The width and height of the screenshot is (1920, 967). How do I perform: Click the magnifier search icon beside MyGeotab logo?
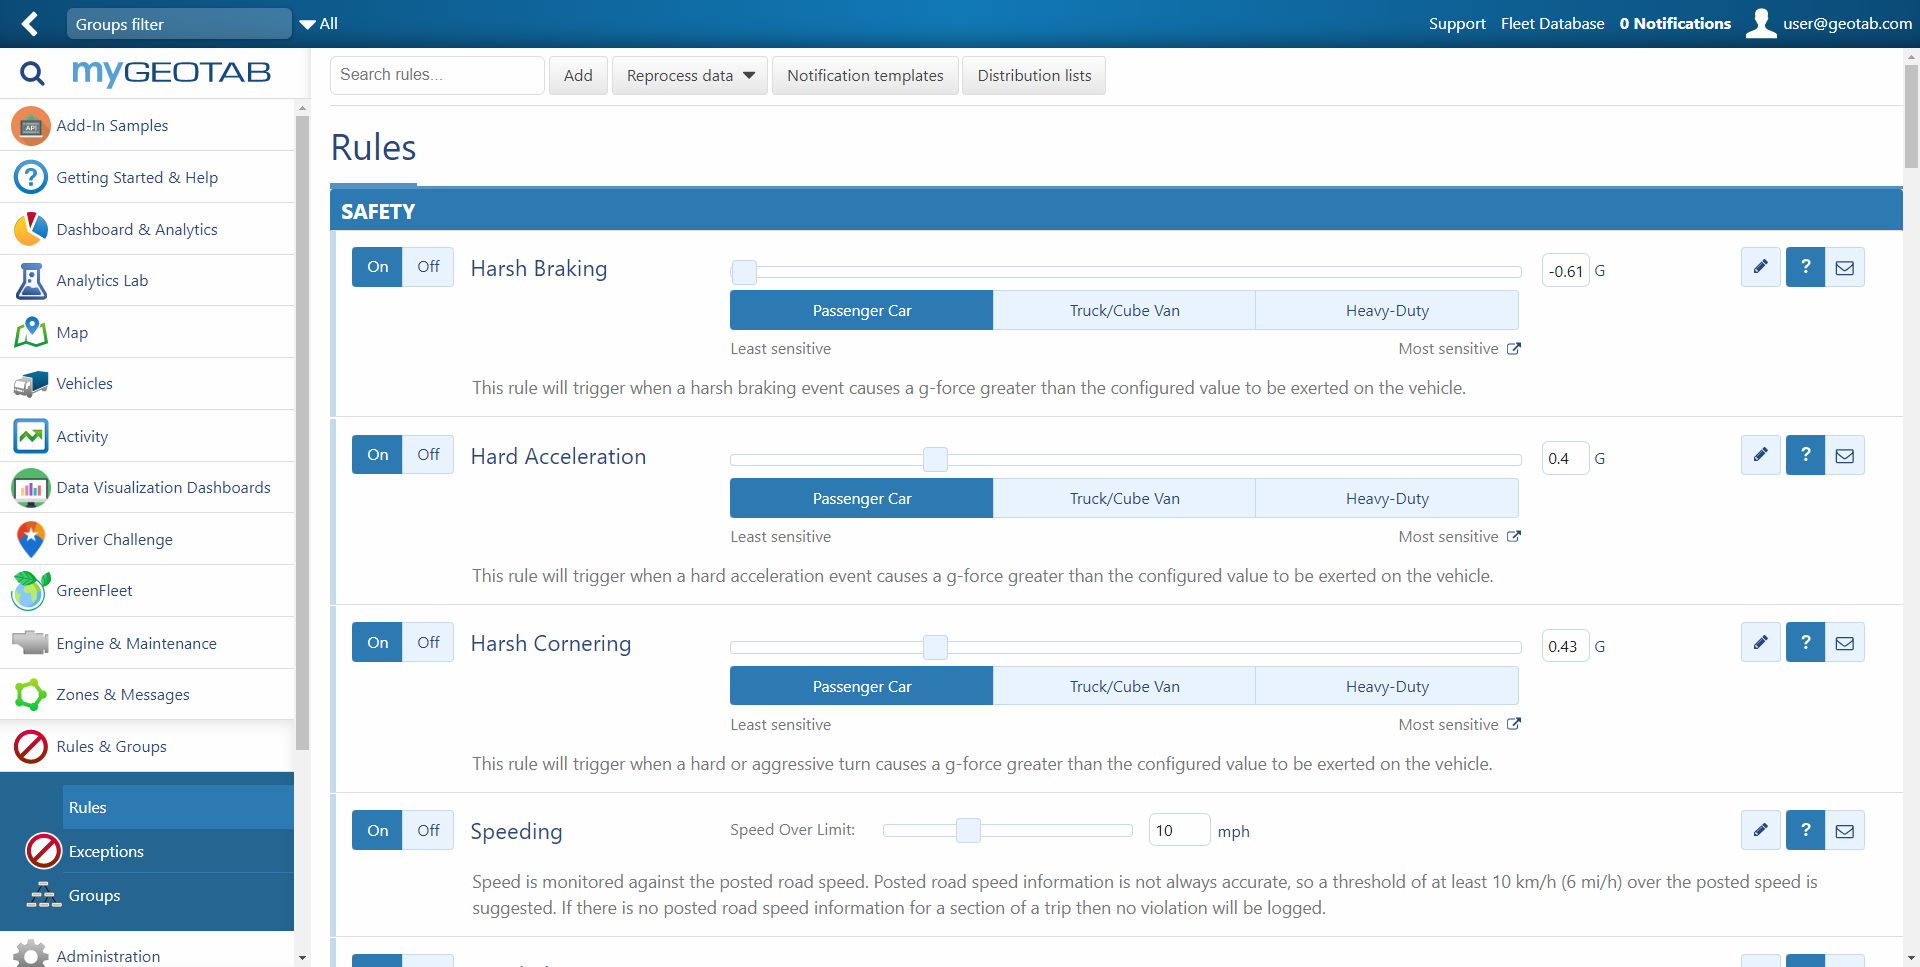click(x=32, y=73)
